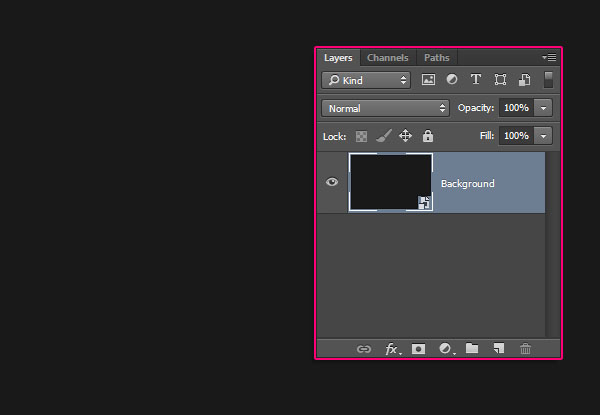Open the Normal blend mode dropdown

point(385,108)
